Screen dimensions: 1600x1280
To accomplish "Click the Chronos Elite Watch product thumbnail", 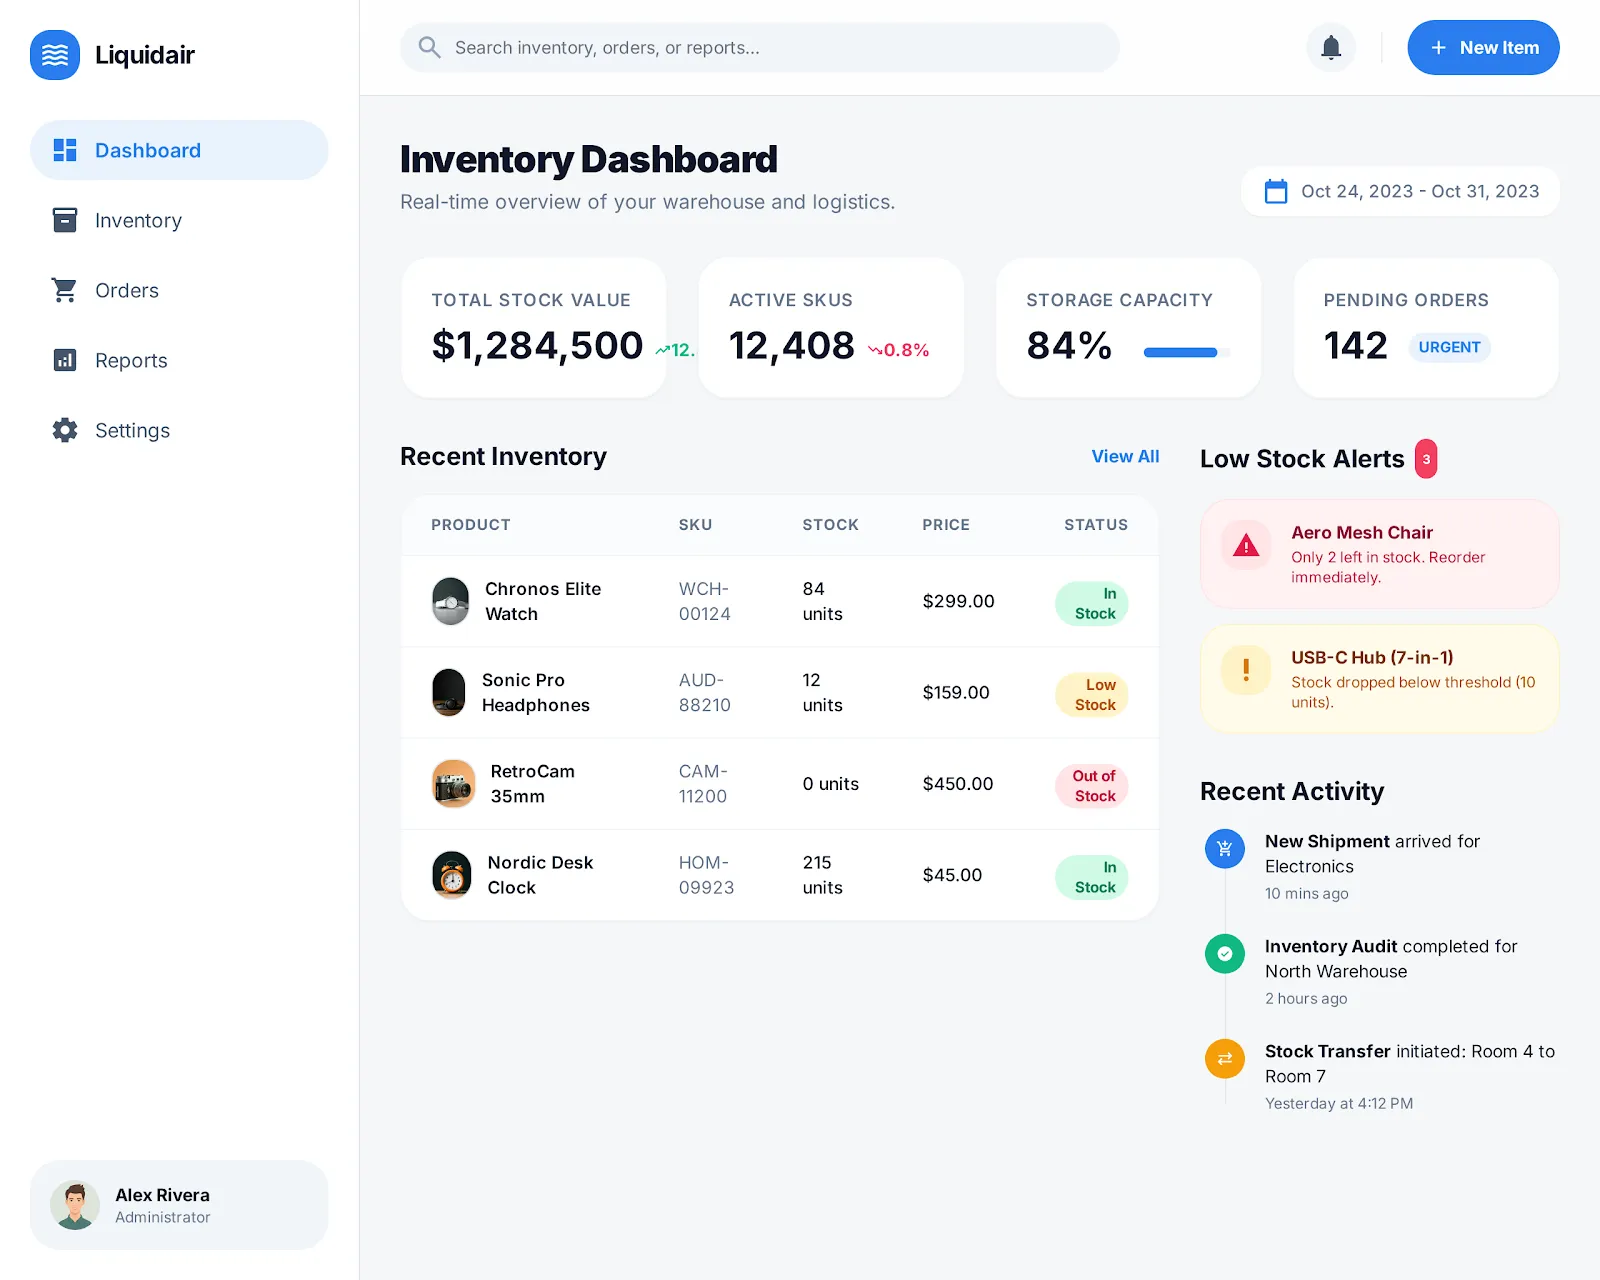I will pyautogui.click(x=451, y=601).
